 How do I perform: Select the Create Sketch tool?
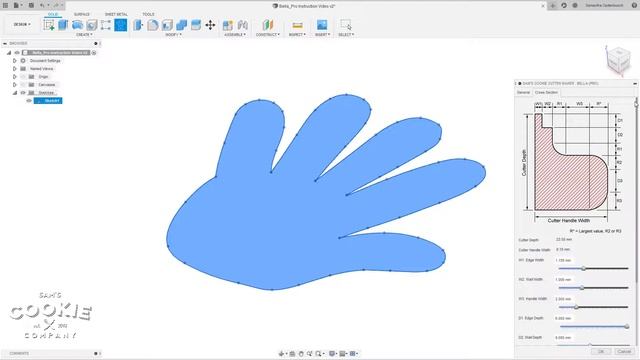[49, 25]
